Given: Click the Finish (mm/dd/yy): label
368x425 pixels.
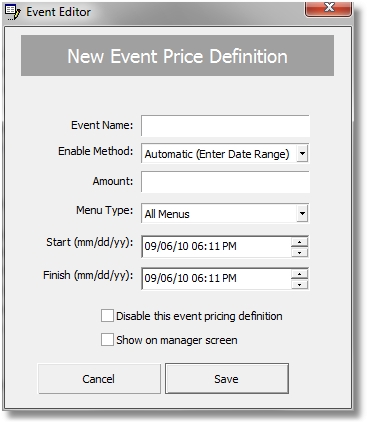Looking at the screenshot, I should (88, 275).
